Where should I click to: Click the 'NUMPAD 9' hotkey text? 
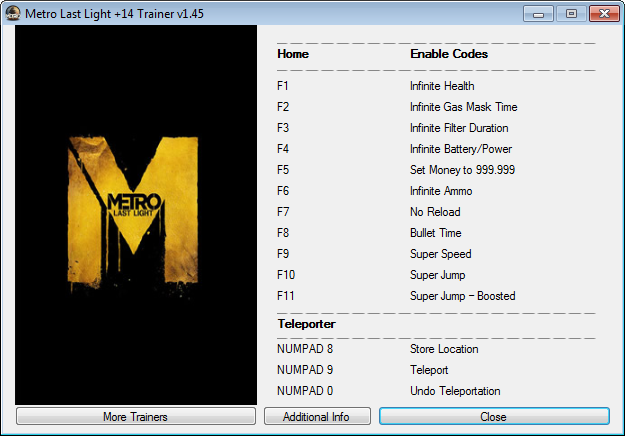305,370
